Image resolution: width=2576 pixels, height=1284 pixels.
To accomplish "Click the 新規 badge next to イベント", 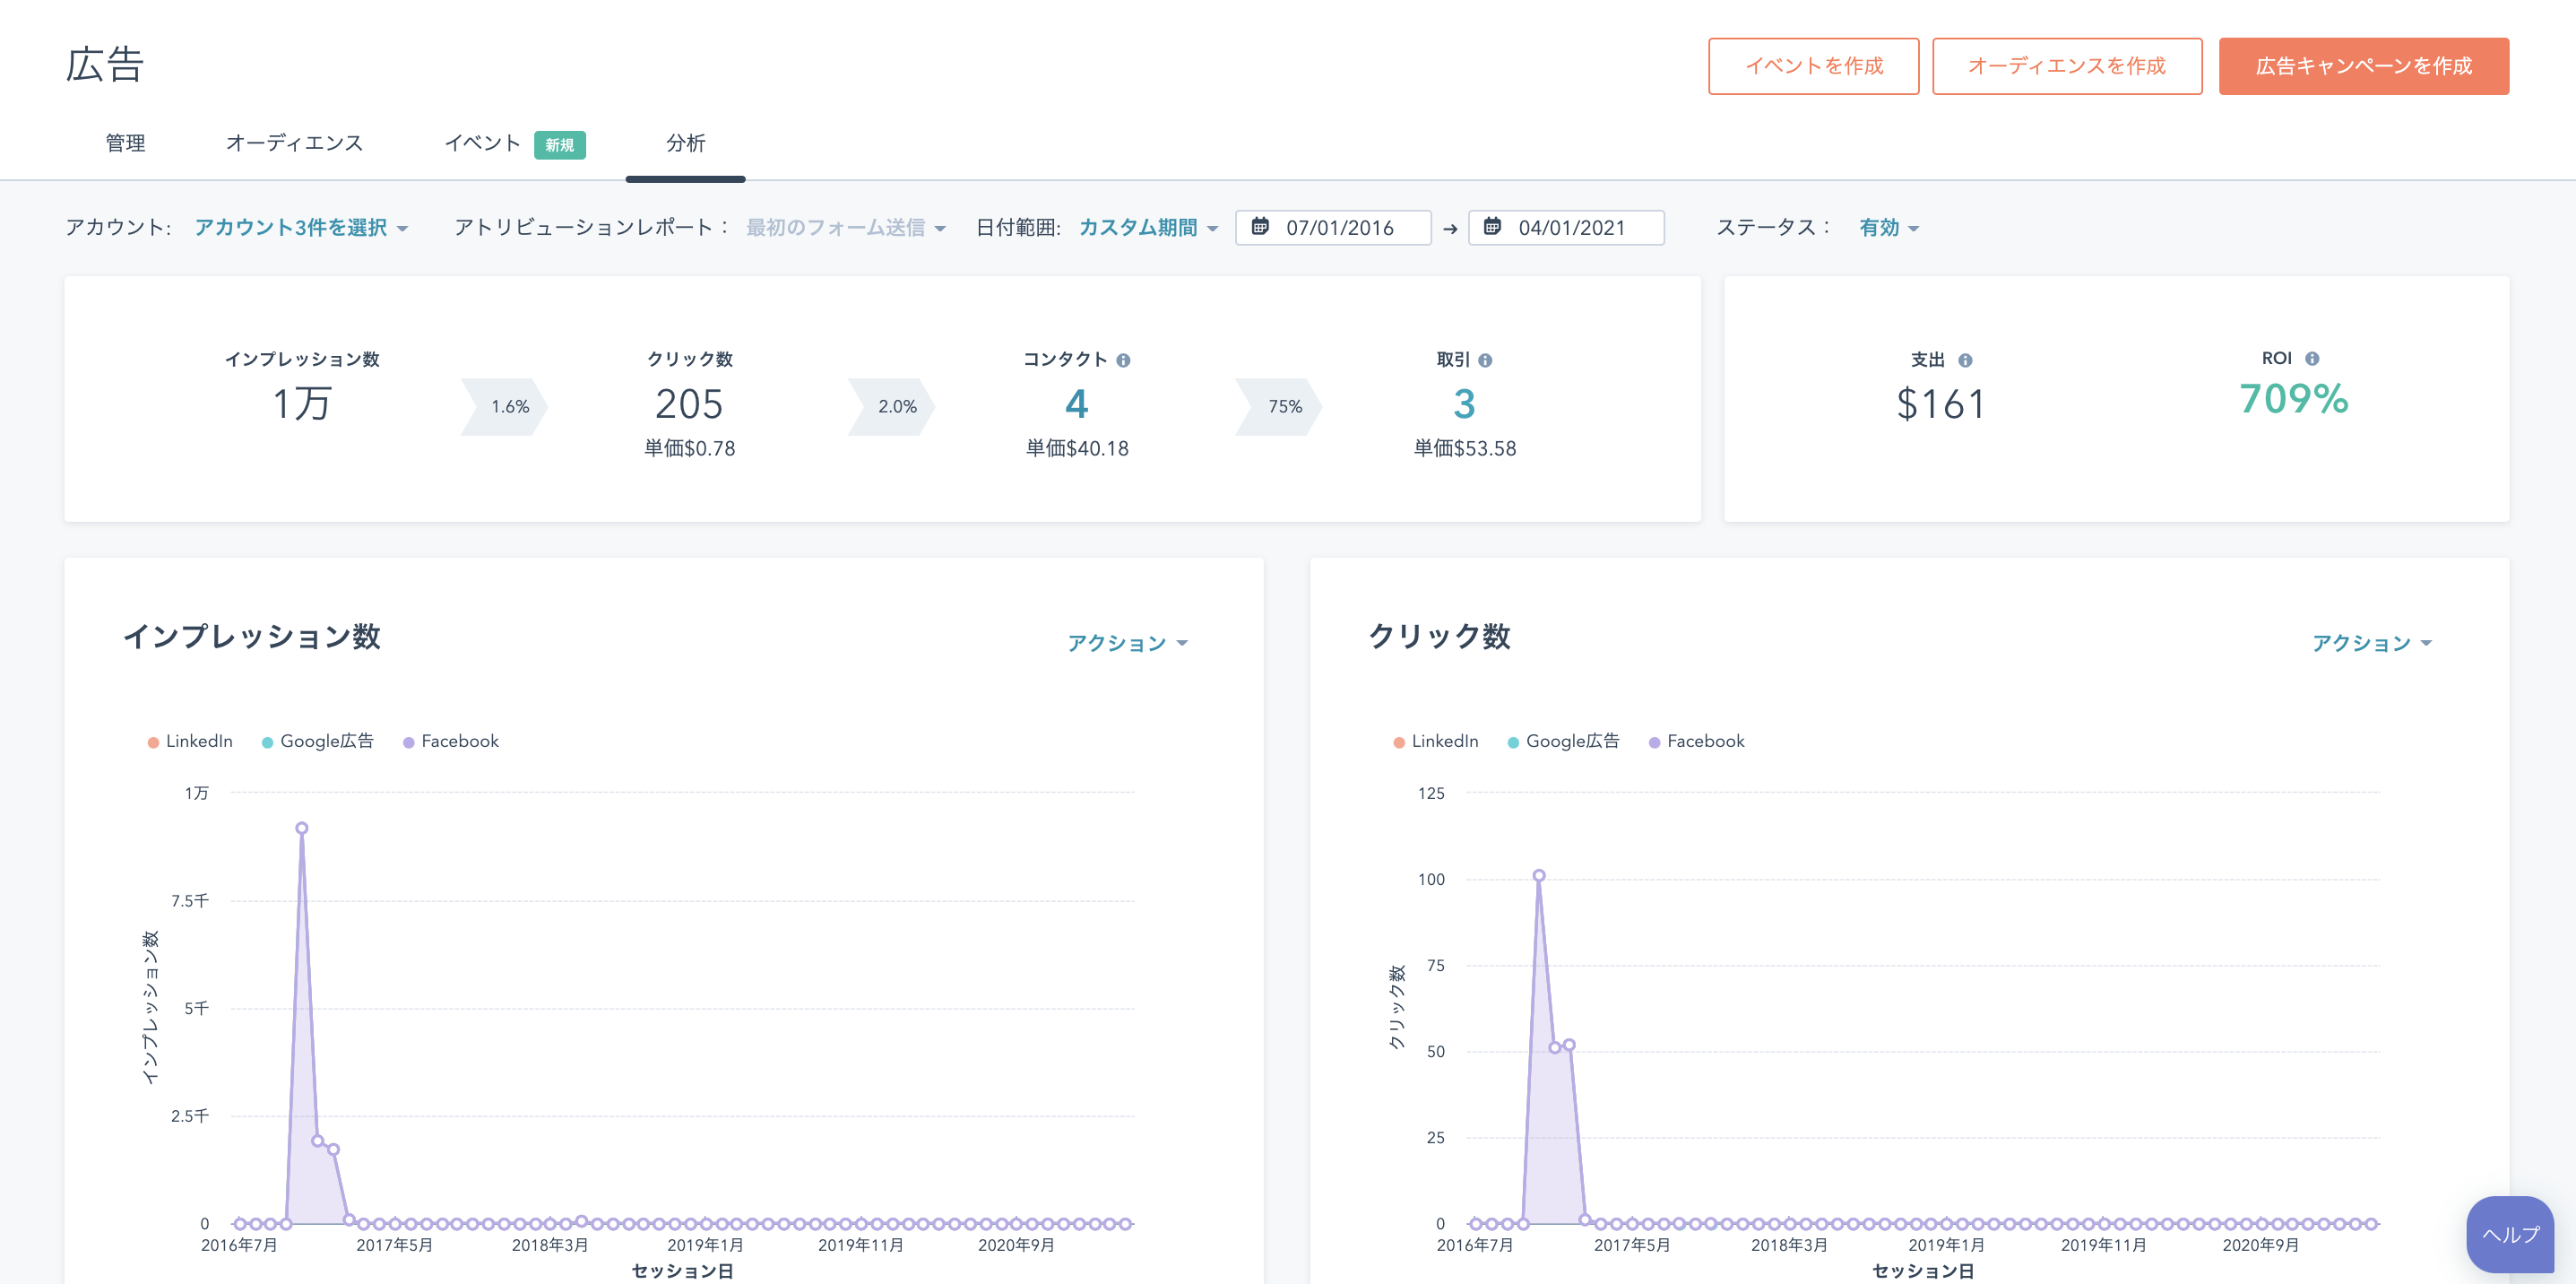I will [x=559, y=145].
